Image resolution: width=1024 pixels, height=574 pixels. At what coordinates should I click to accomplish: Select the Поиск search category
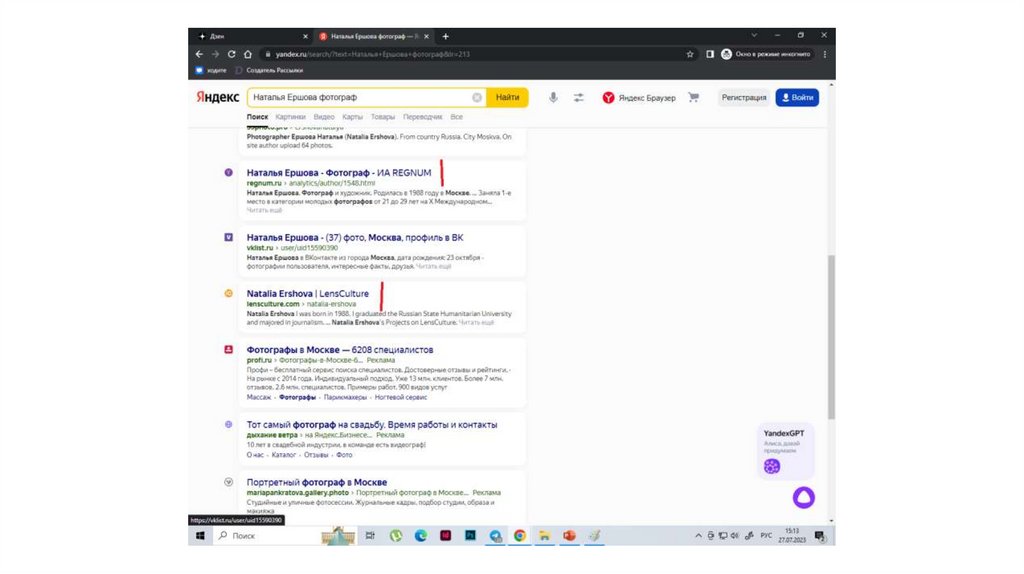pos(257,117)
